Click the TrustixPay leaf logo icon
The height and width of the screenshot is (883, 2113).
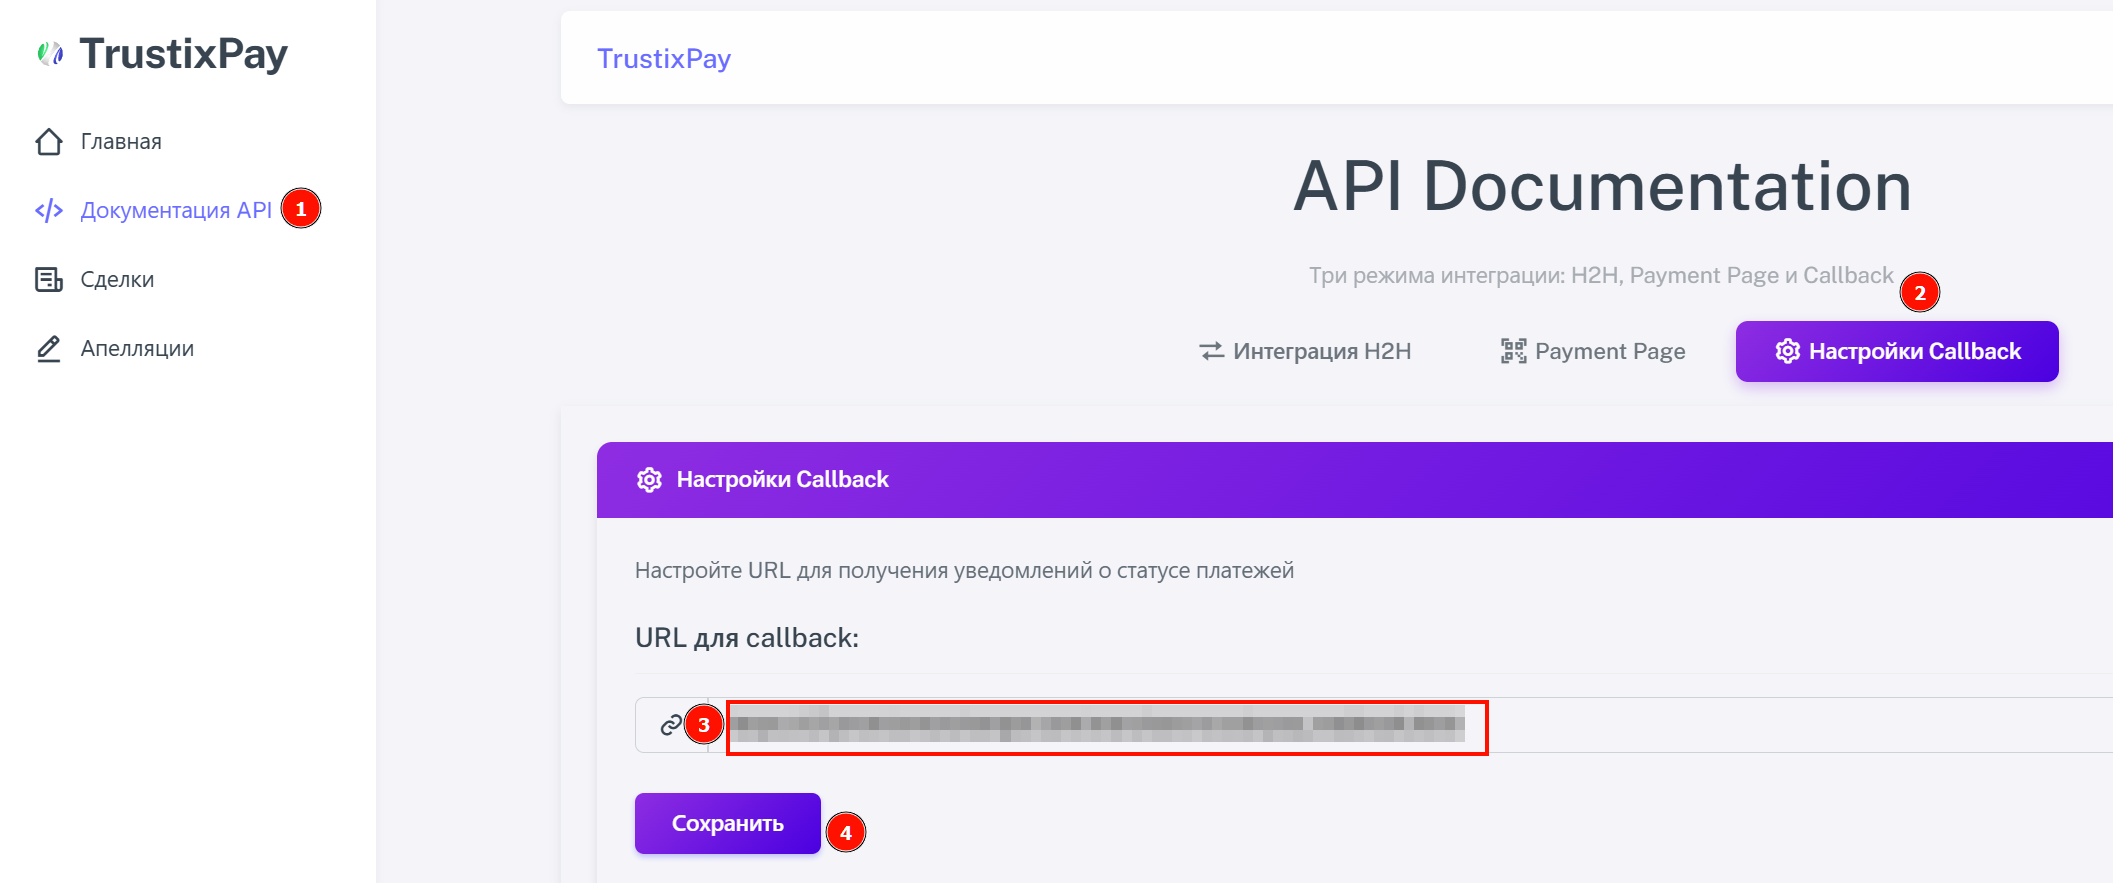(50, 54)
